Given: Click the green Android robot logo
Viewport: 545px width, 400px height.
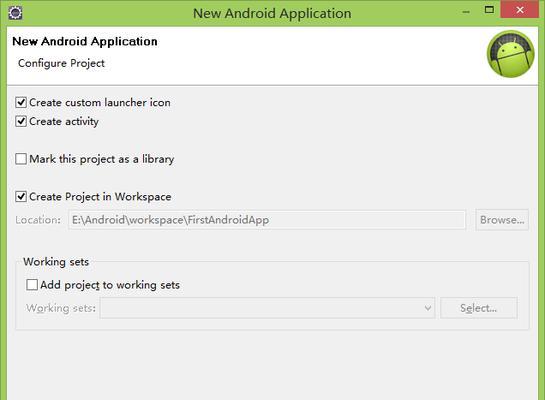Looking at the screenshot, I should click(x=511, y=54).
